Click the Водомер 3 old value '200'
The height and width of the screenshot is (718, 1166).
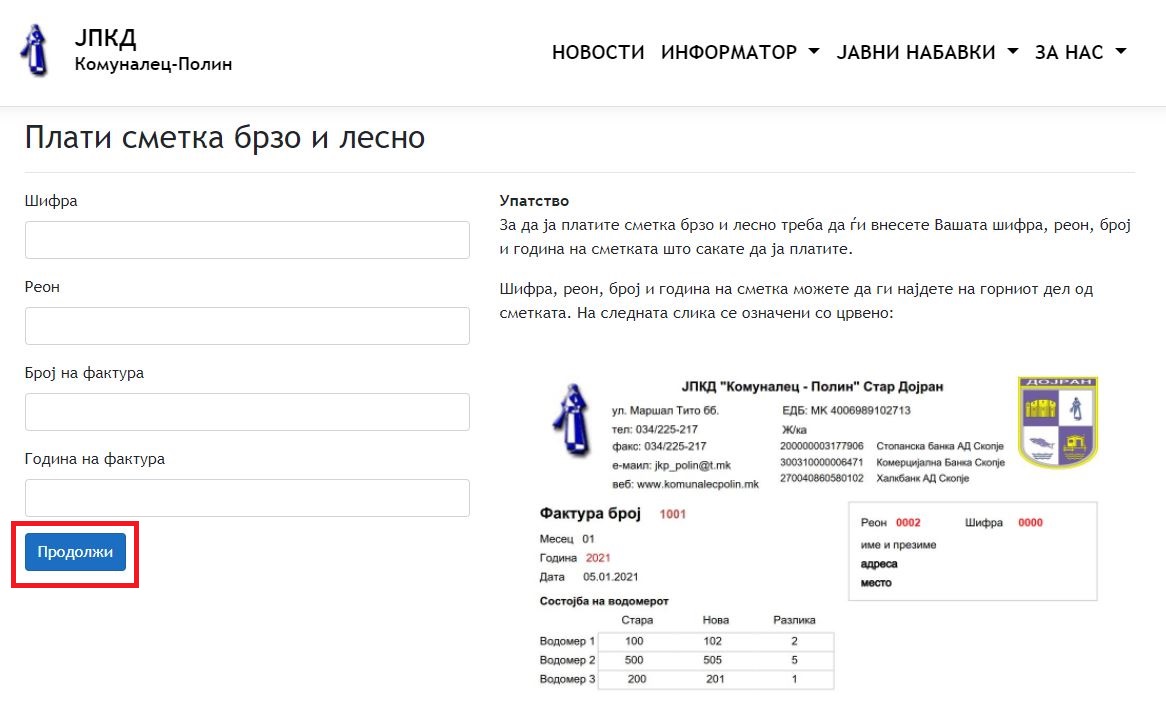click(637, 679)
